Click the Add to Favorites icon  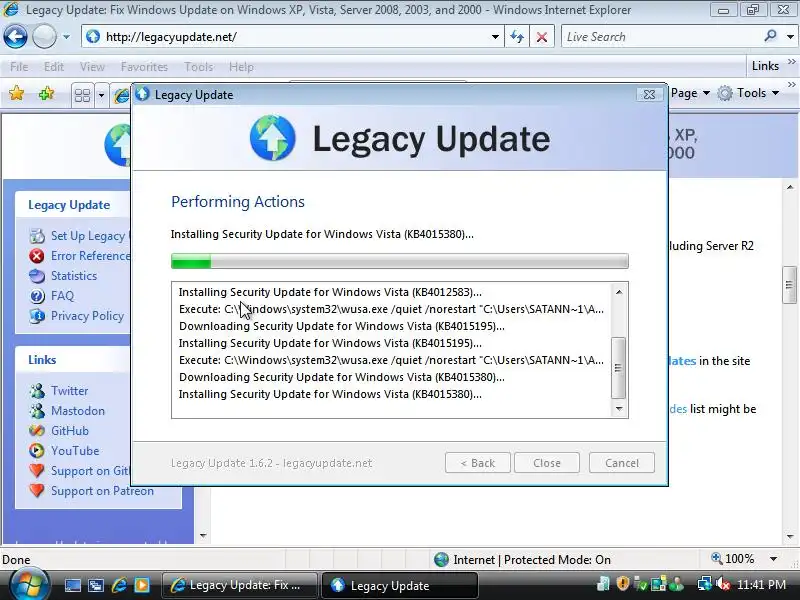click(x=46, y=93)
